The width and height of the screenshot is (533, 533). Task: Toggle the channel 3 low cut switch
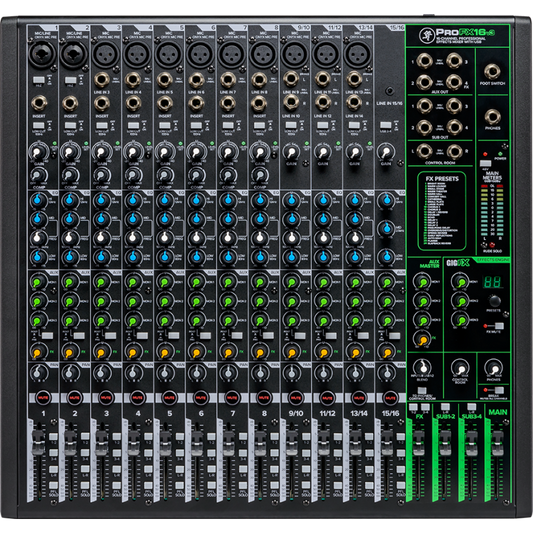(102, 125)
